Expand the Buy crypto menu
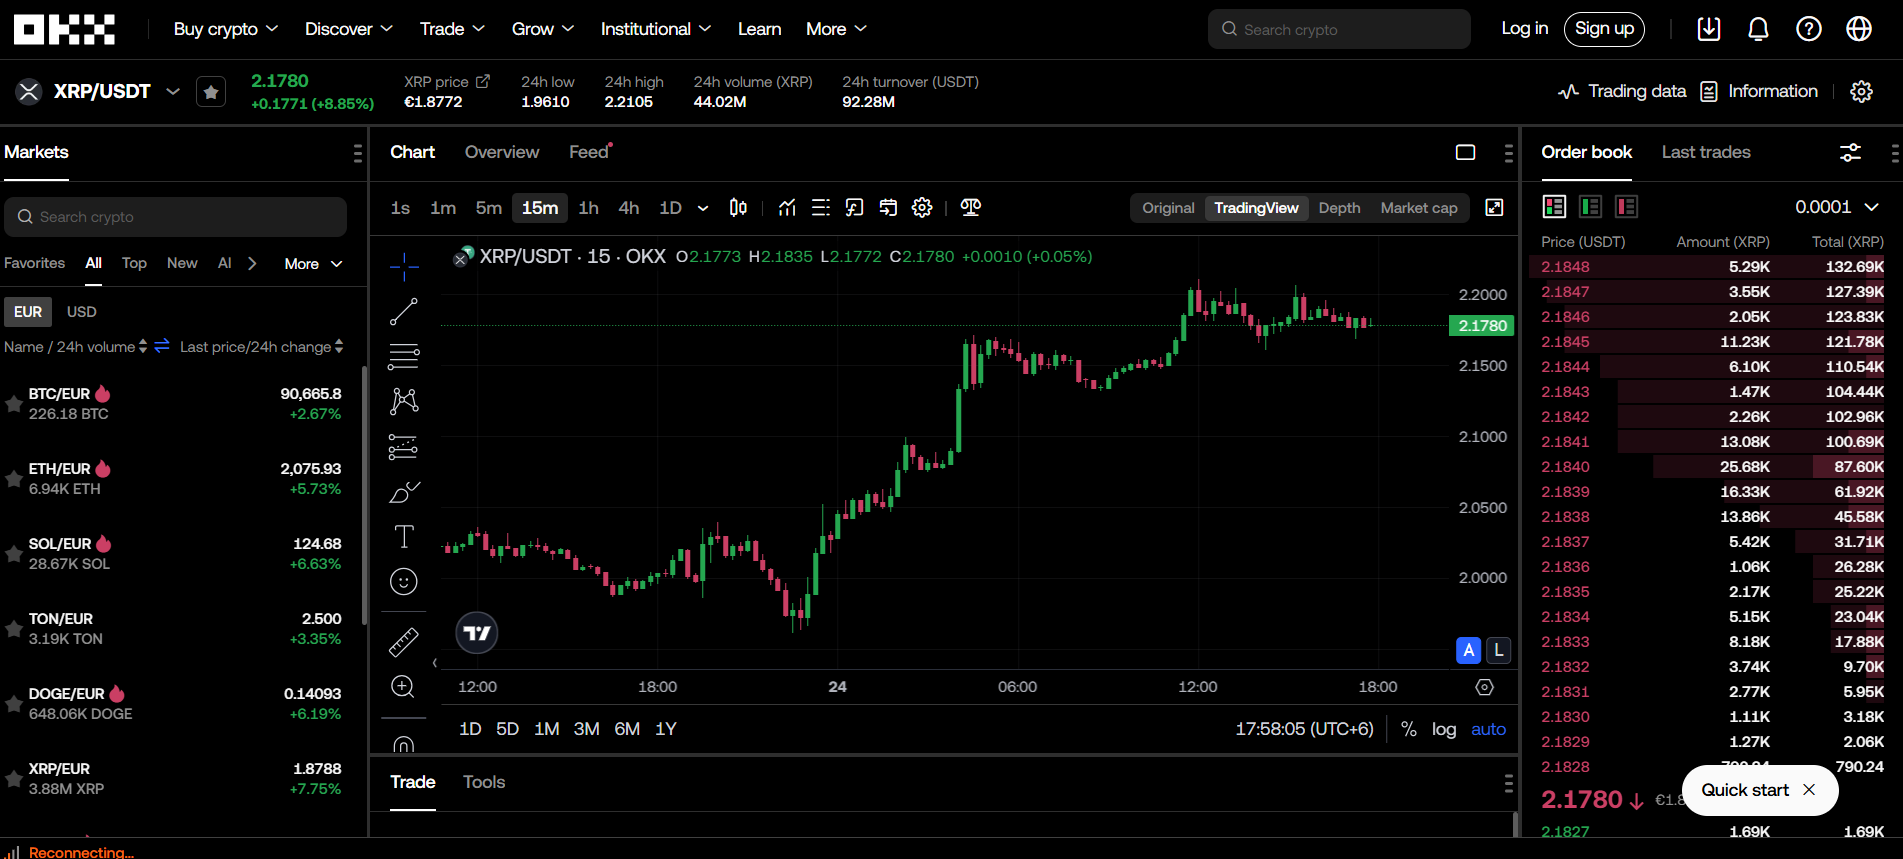The height and width of the screenshot is (859, 1903). [225, 29]
